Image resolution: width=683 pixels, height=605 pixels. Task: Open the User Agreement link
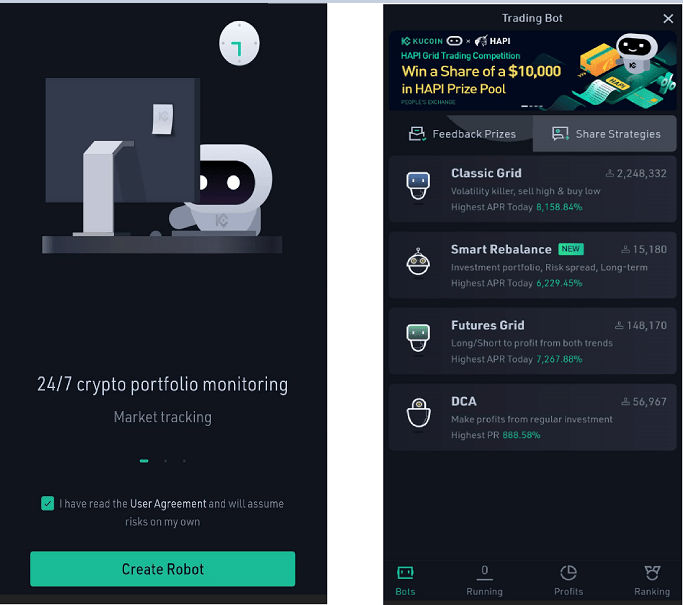pos(168,504)
